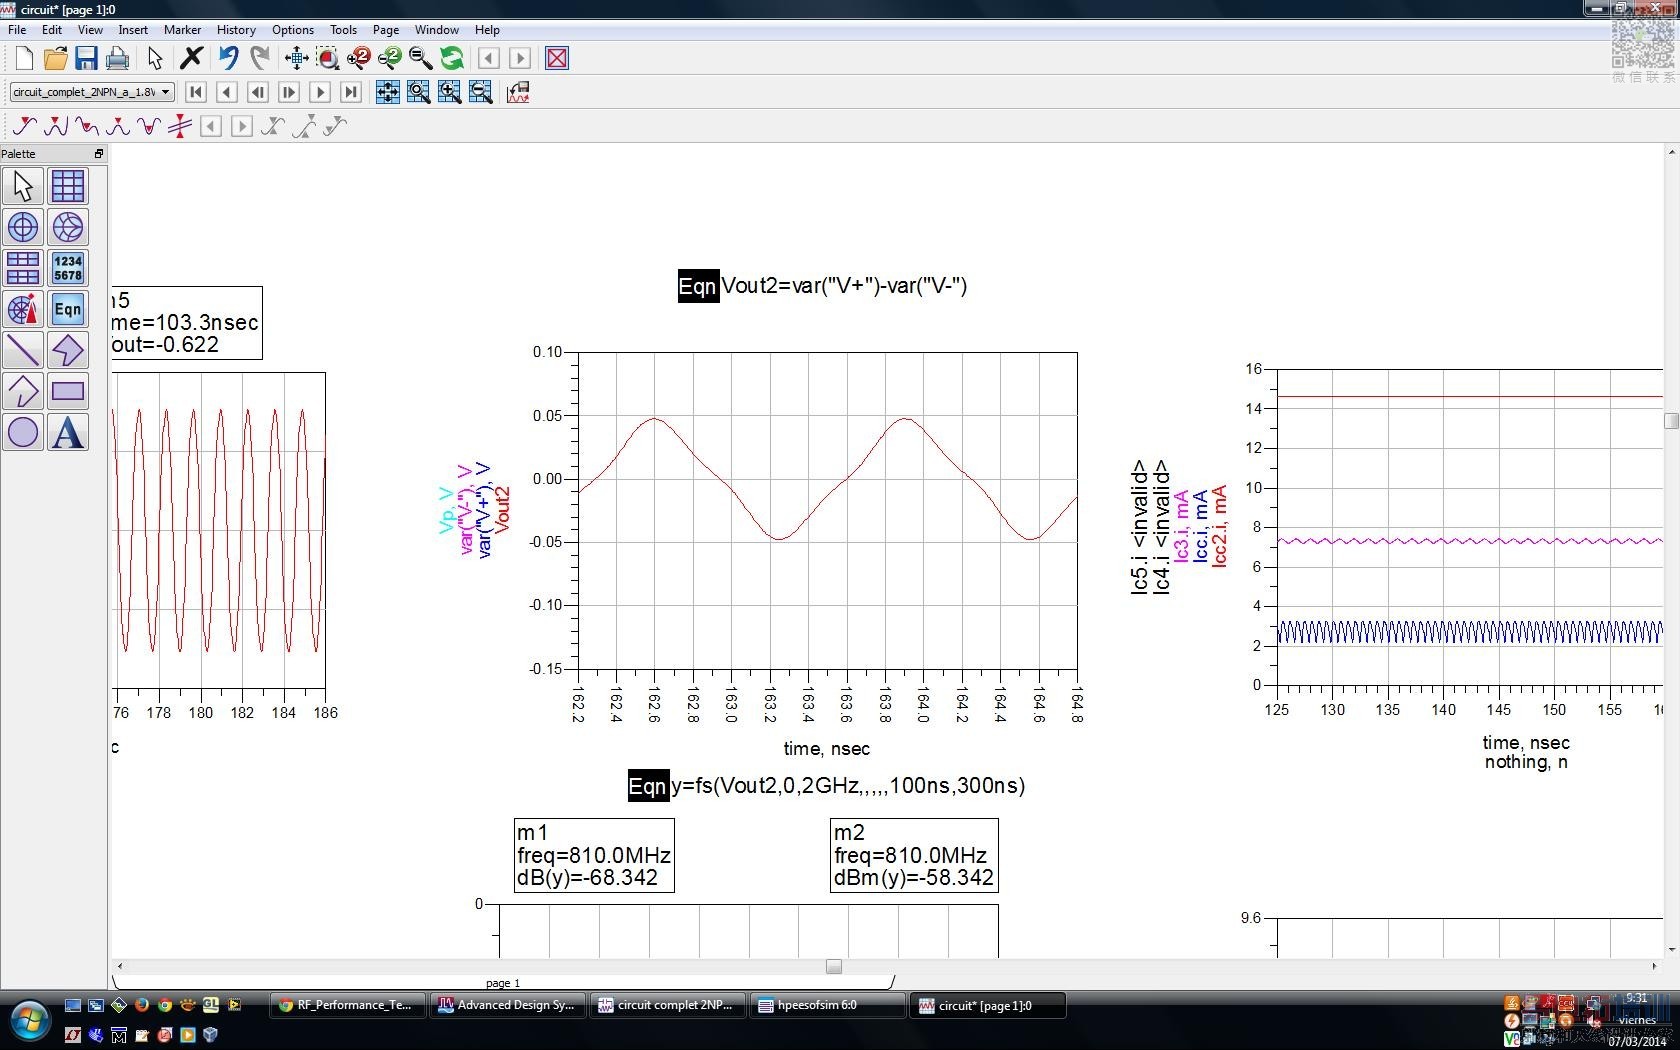Insert a line marker with crossed-lines icon

click(x=180, y=126)
